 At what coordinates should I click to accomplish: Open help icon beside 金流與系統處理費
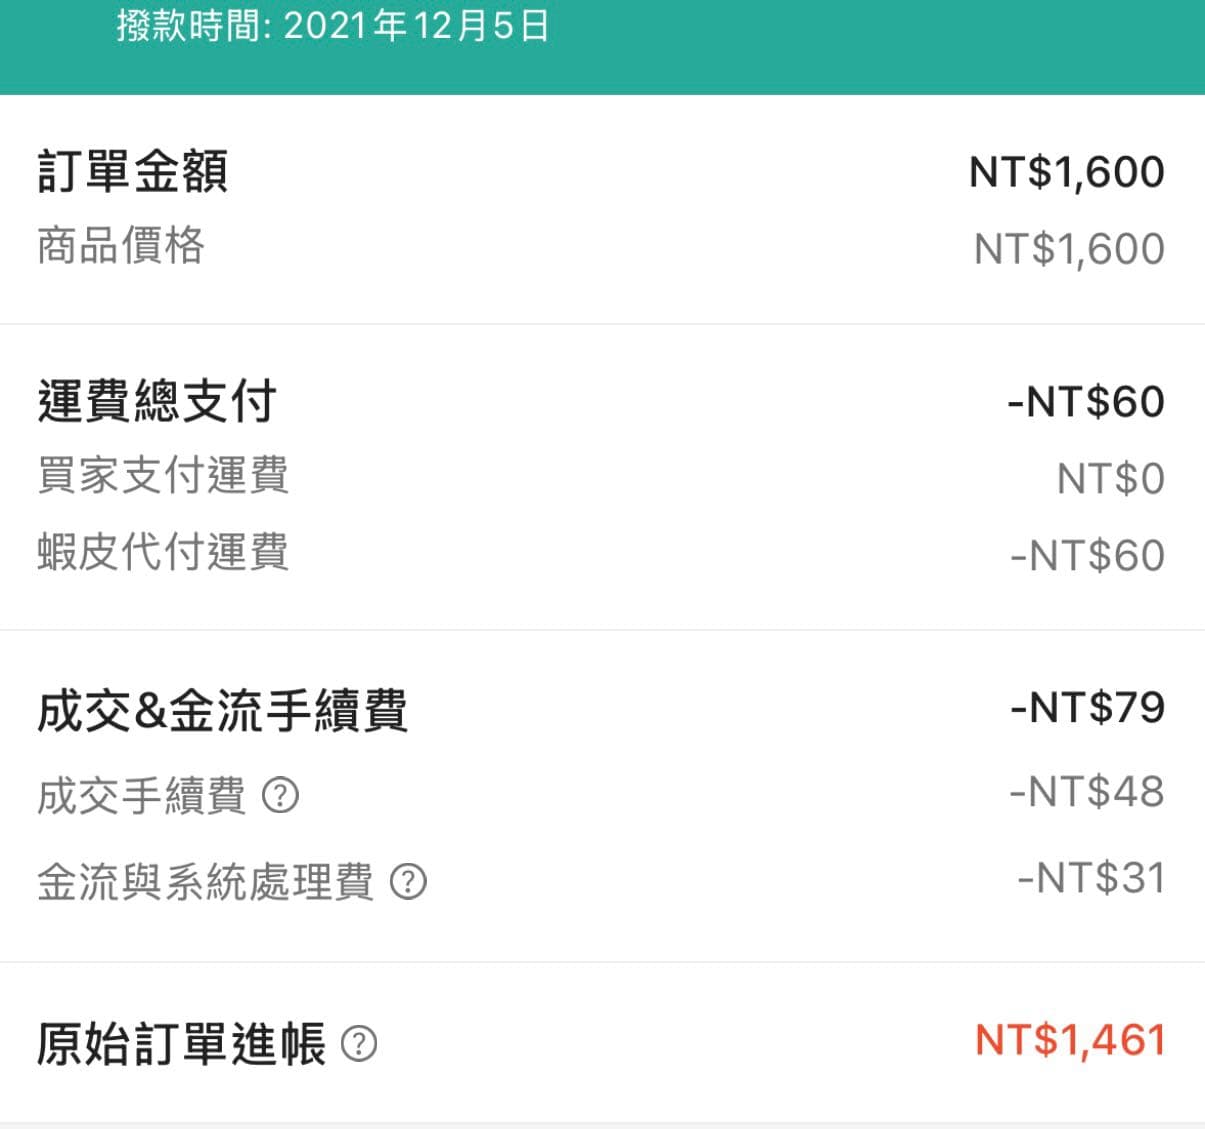[x=408, y=882]
